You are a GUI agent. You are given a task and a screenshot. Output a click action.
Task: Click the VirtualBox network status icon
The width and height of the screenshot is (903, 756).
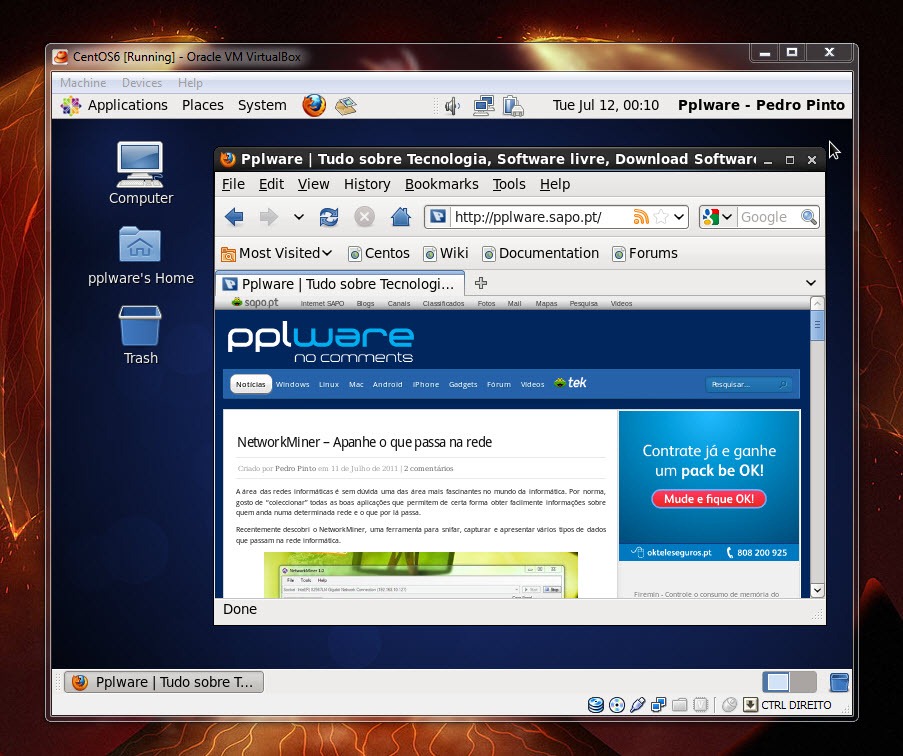tap(658, 705)
